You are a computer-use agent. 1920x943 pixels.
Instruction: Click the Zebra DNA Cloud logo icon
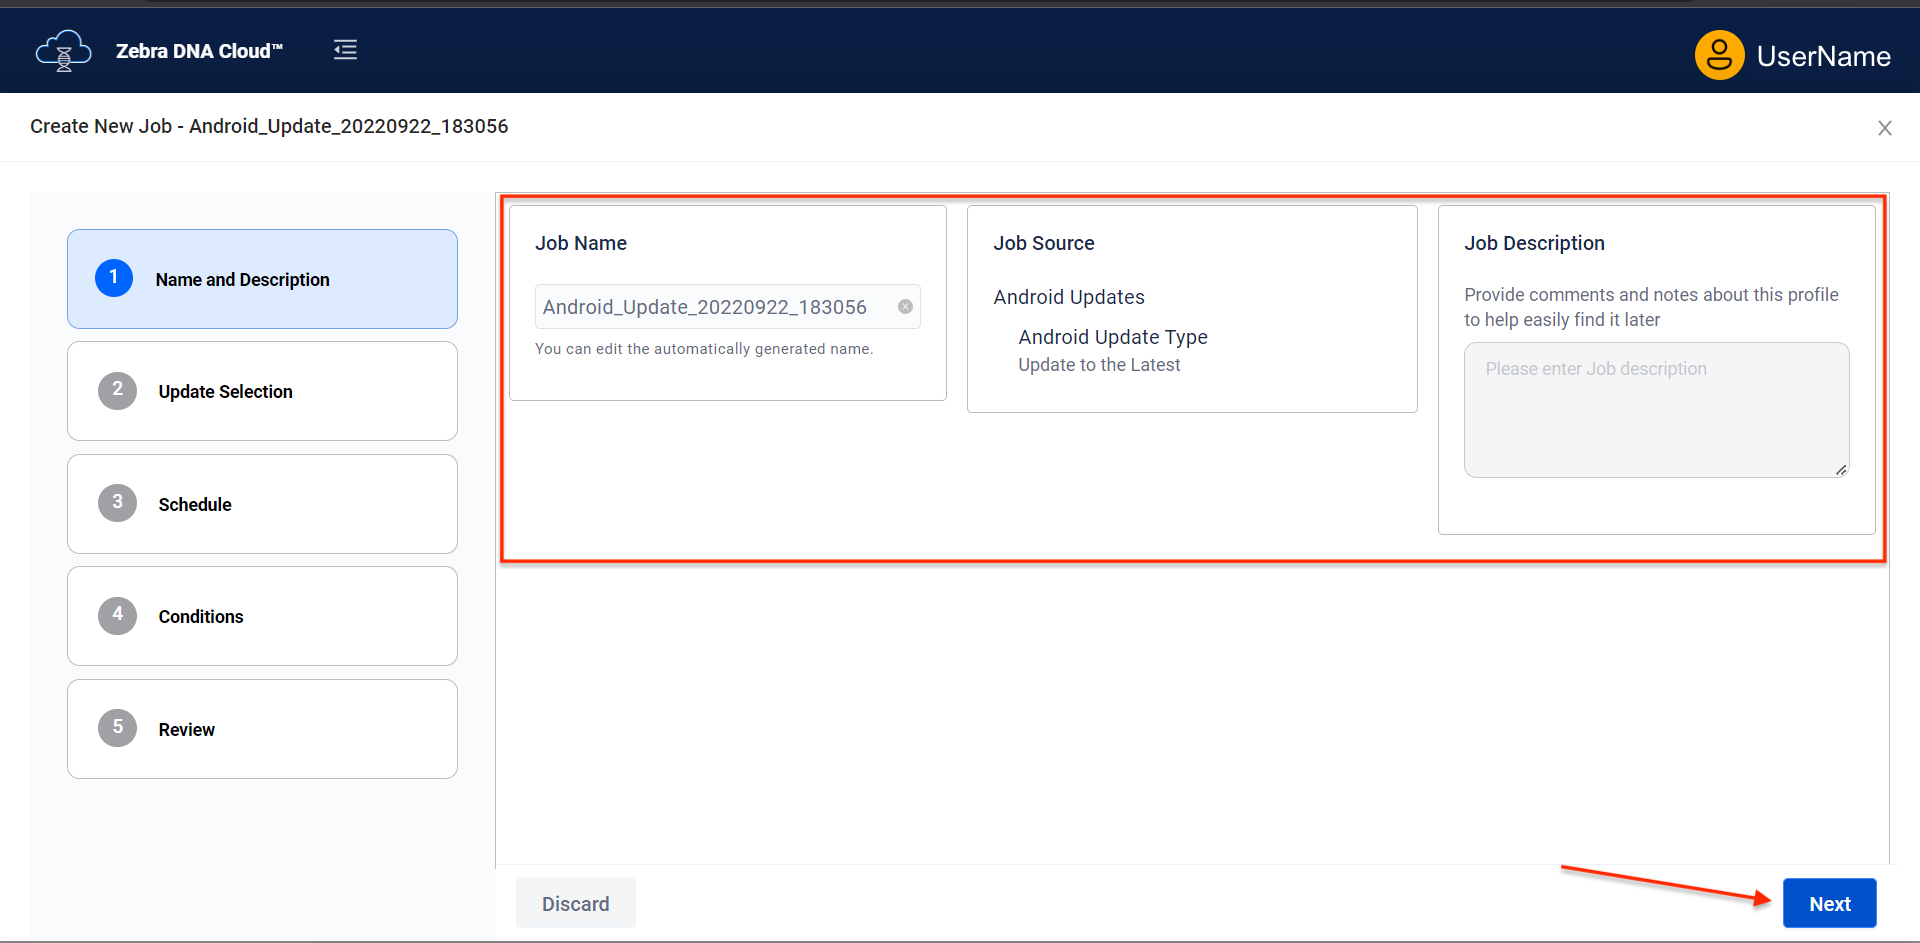(63, 51)
